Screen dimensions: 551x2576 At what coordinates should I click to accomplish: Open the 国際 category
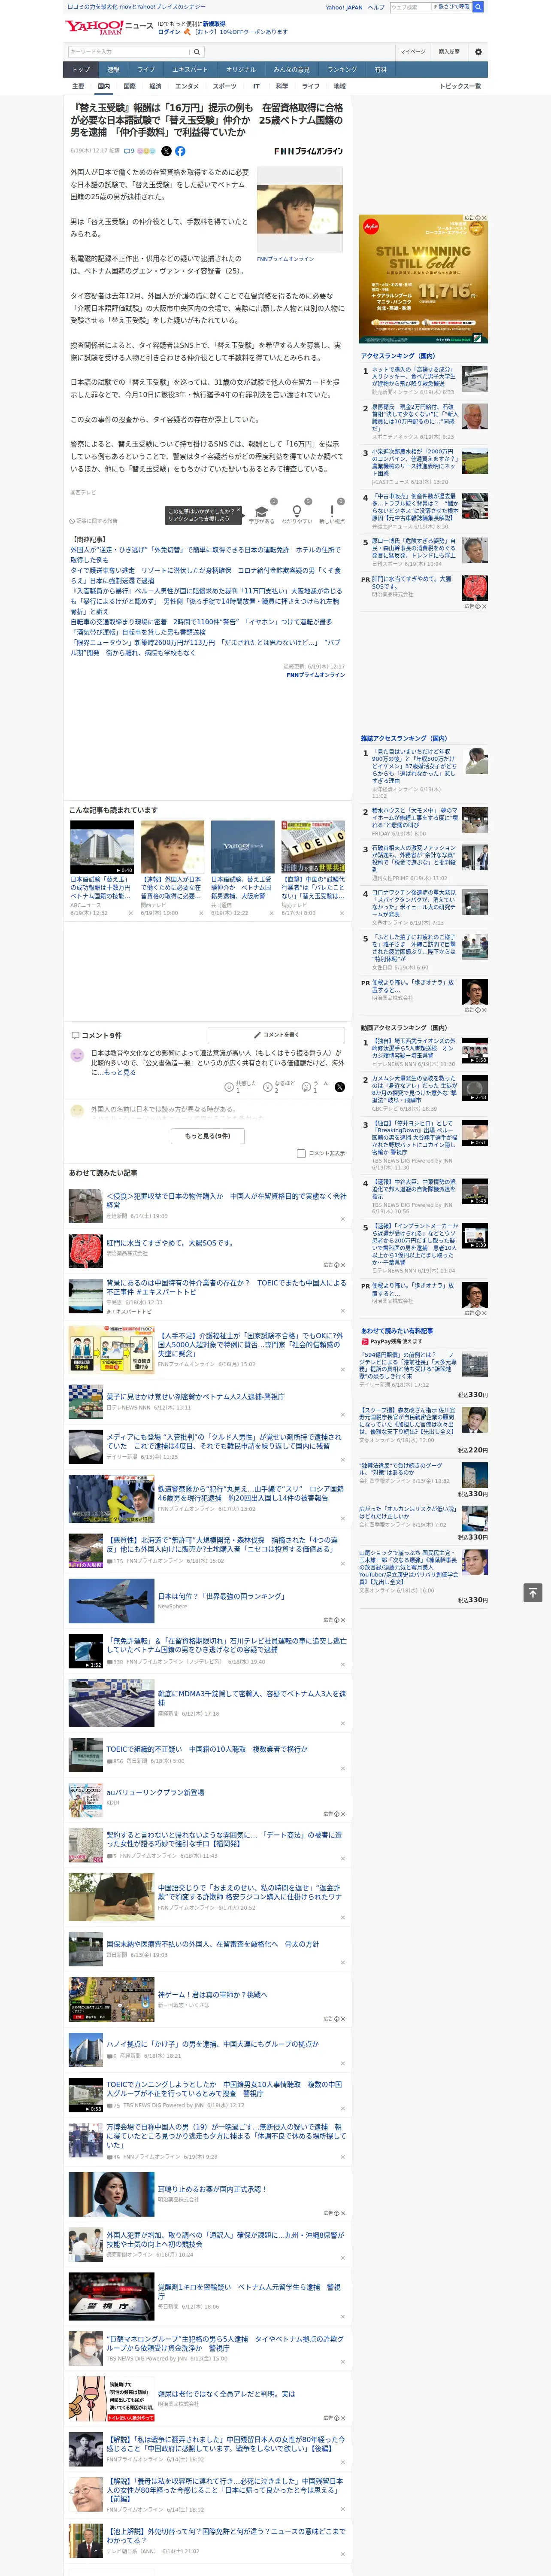tap(129, 86)
